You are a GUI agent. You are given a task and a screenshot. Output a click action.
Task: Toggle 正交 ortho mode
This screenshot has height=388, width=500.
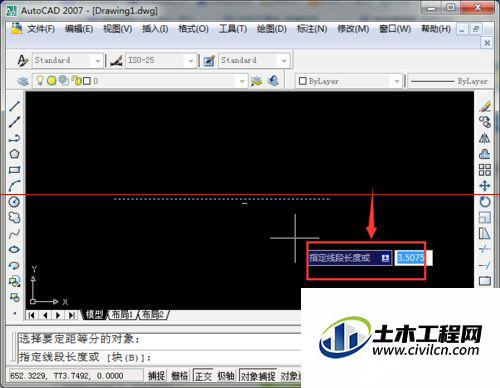pyautogui.click(x=203, y=376)
